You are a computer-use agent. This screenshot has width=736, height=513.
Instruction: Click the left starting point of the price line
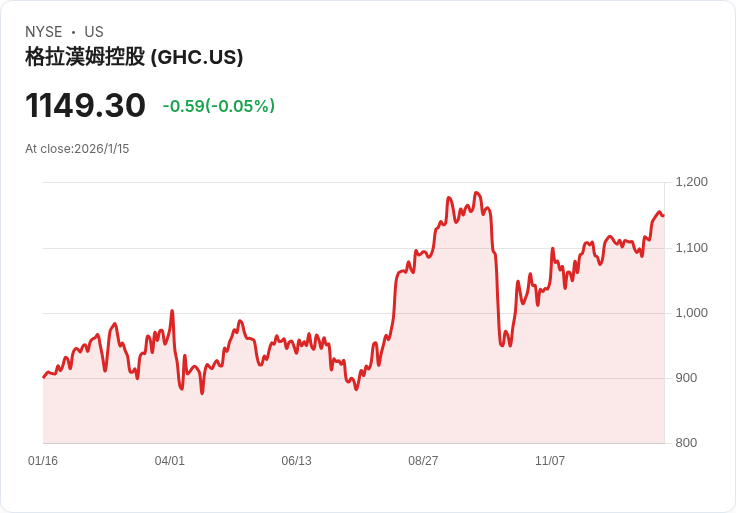pos(43,377)
